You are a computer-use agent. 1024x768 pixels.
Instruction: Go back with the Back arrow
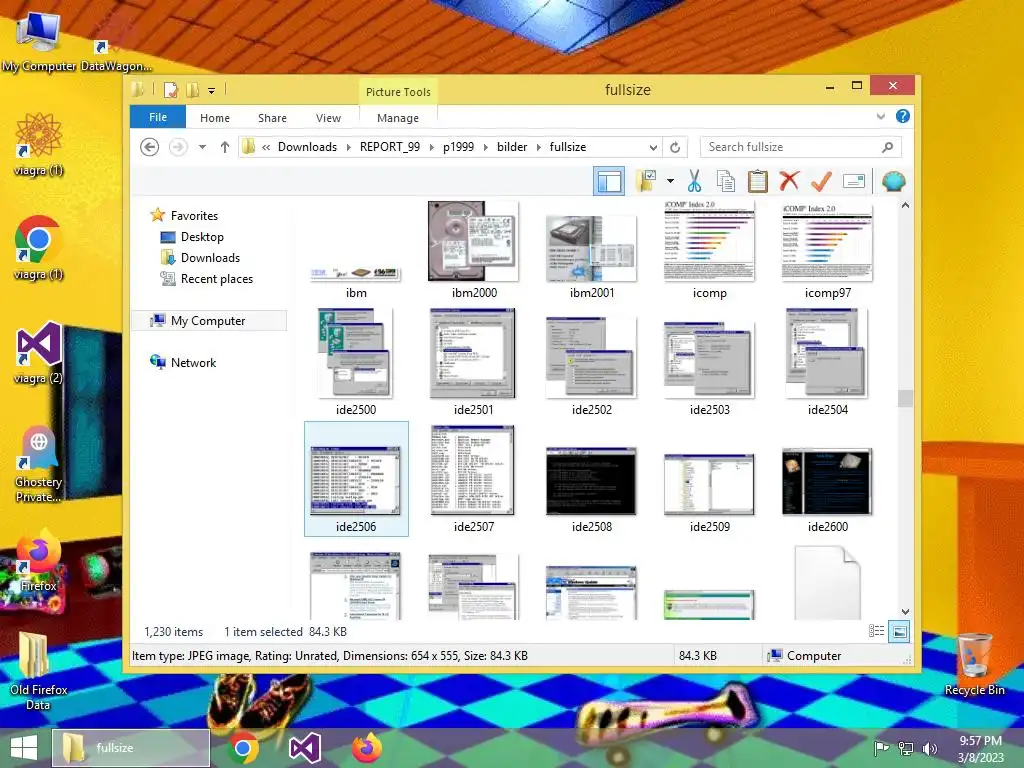pyautogui.click(x=150, y=147)
